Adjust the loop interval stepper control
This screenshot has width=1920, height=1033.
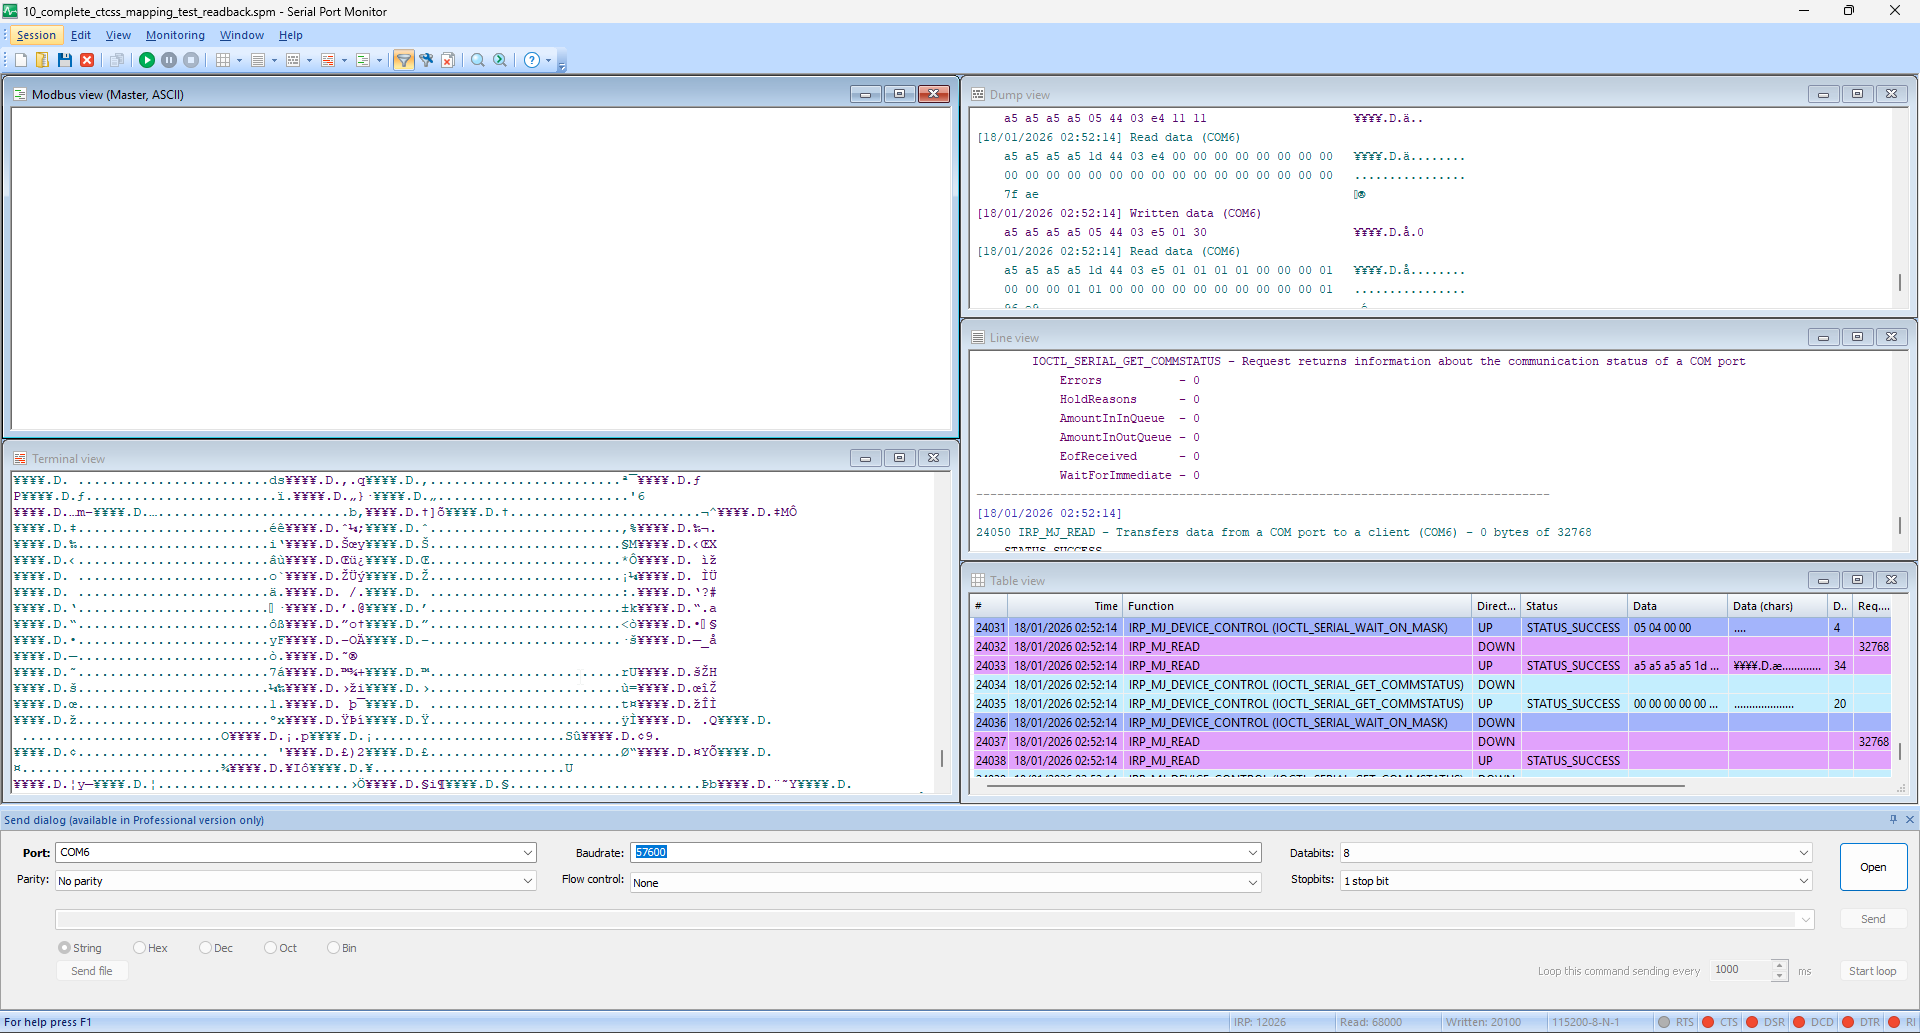[x=1779, y=970]
